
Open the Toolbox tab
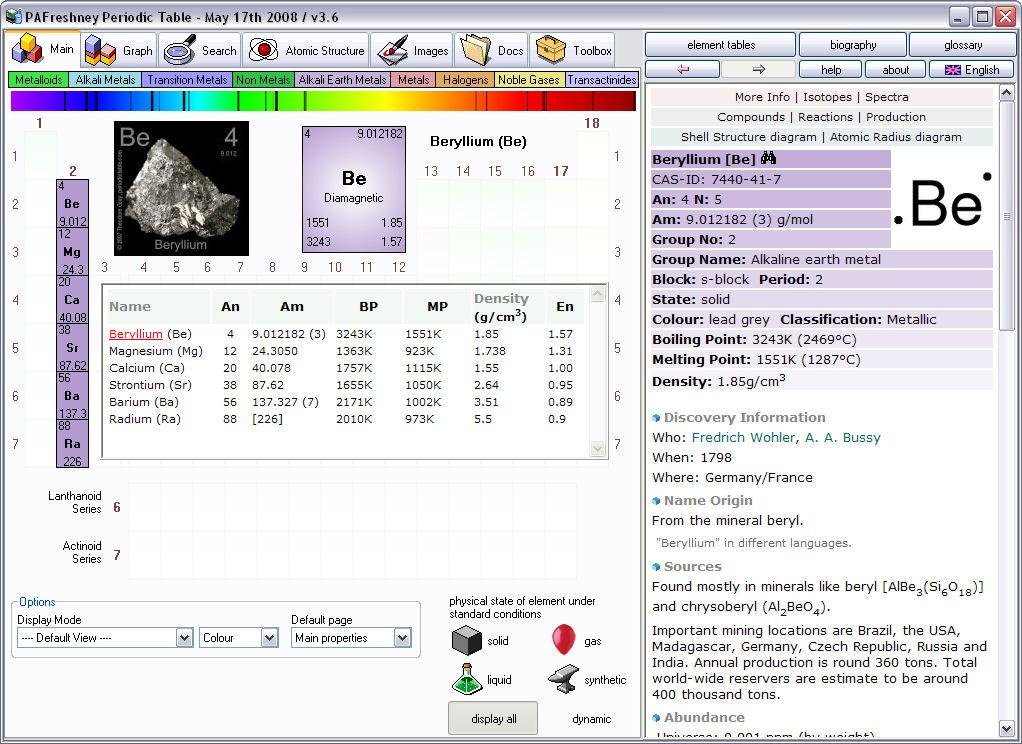[x=576, y=50]
